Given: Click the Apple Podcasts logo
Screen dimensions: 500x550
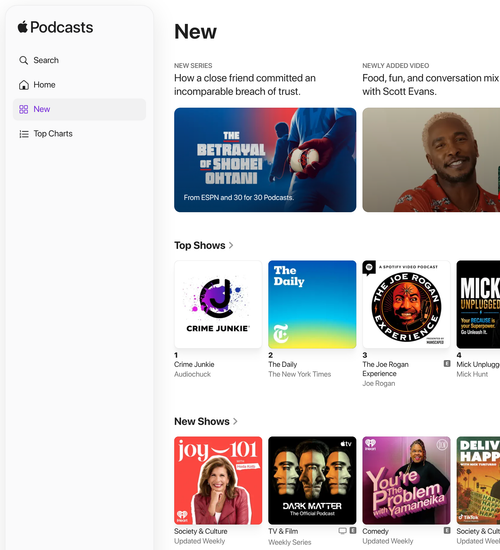Looking at the screenshot, I should click(55, 27).
